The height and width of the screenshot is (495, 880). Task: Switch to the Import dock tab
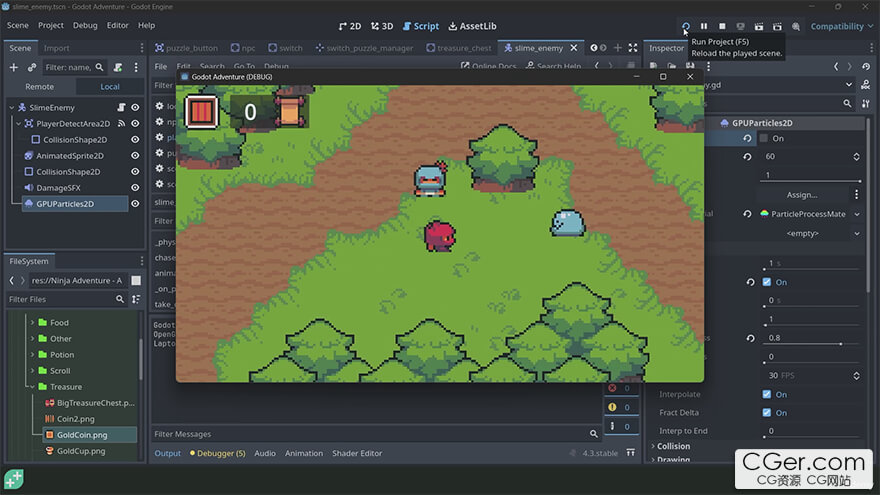pos(56,48)
